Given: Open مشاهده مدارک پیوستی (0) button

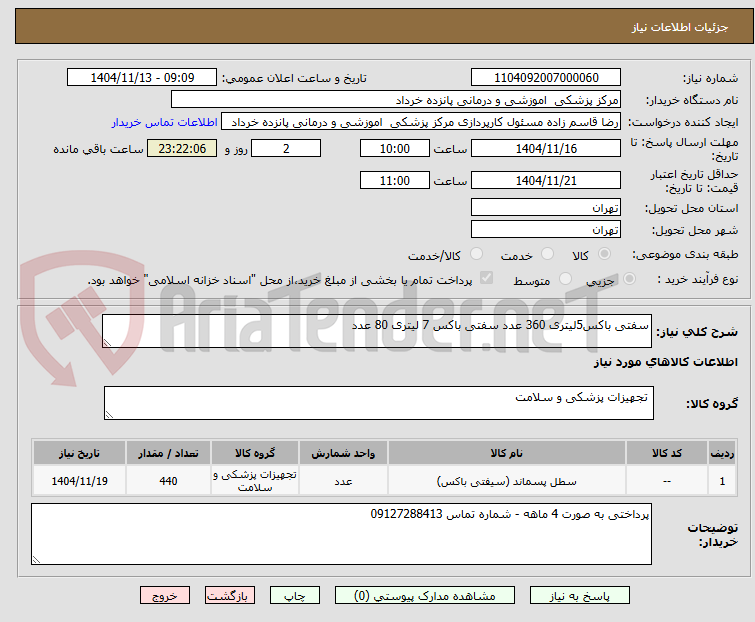Looking at the screenshot, I should click(425, 596).
